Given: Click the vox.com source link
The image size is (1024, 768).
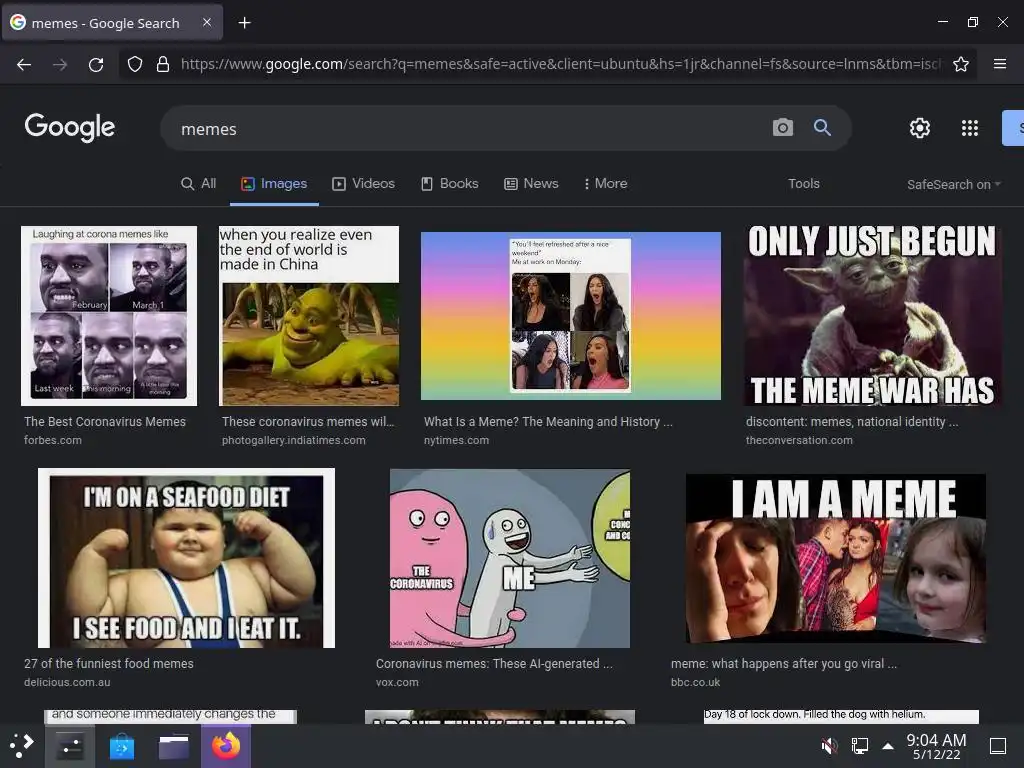Looking at the screenshot, I should (397, 682).
